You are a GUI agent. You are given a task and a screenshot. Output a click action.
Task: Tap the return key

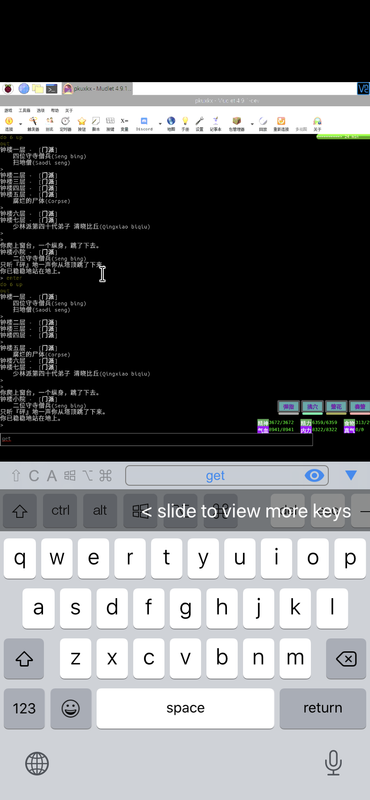pyautogui.click(x=323, y=708)
